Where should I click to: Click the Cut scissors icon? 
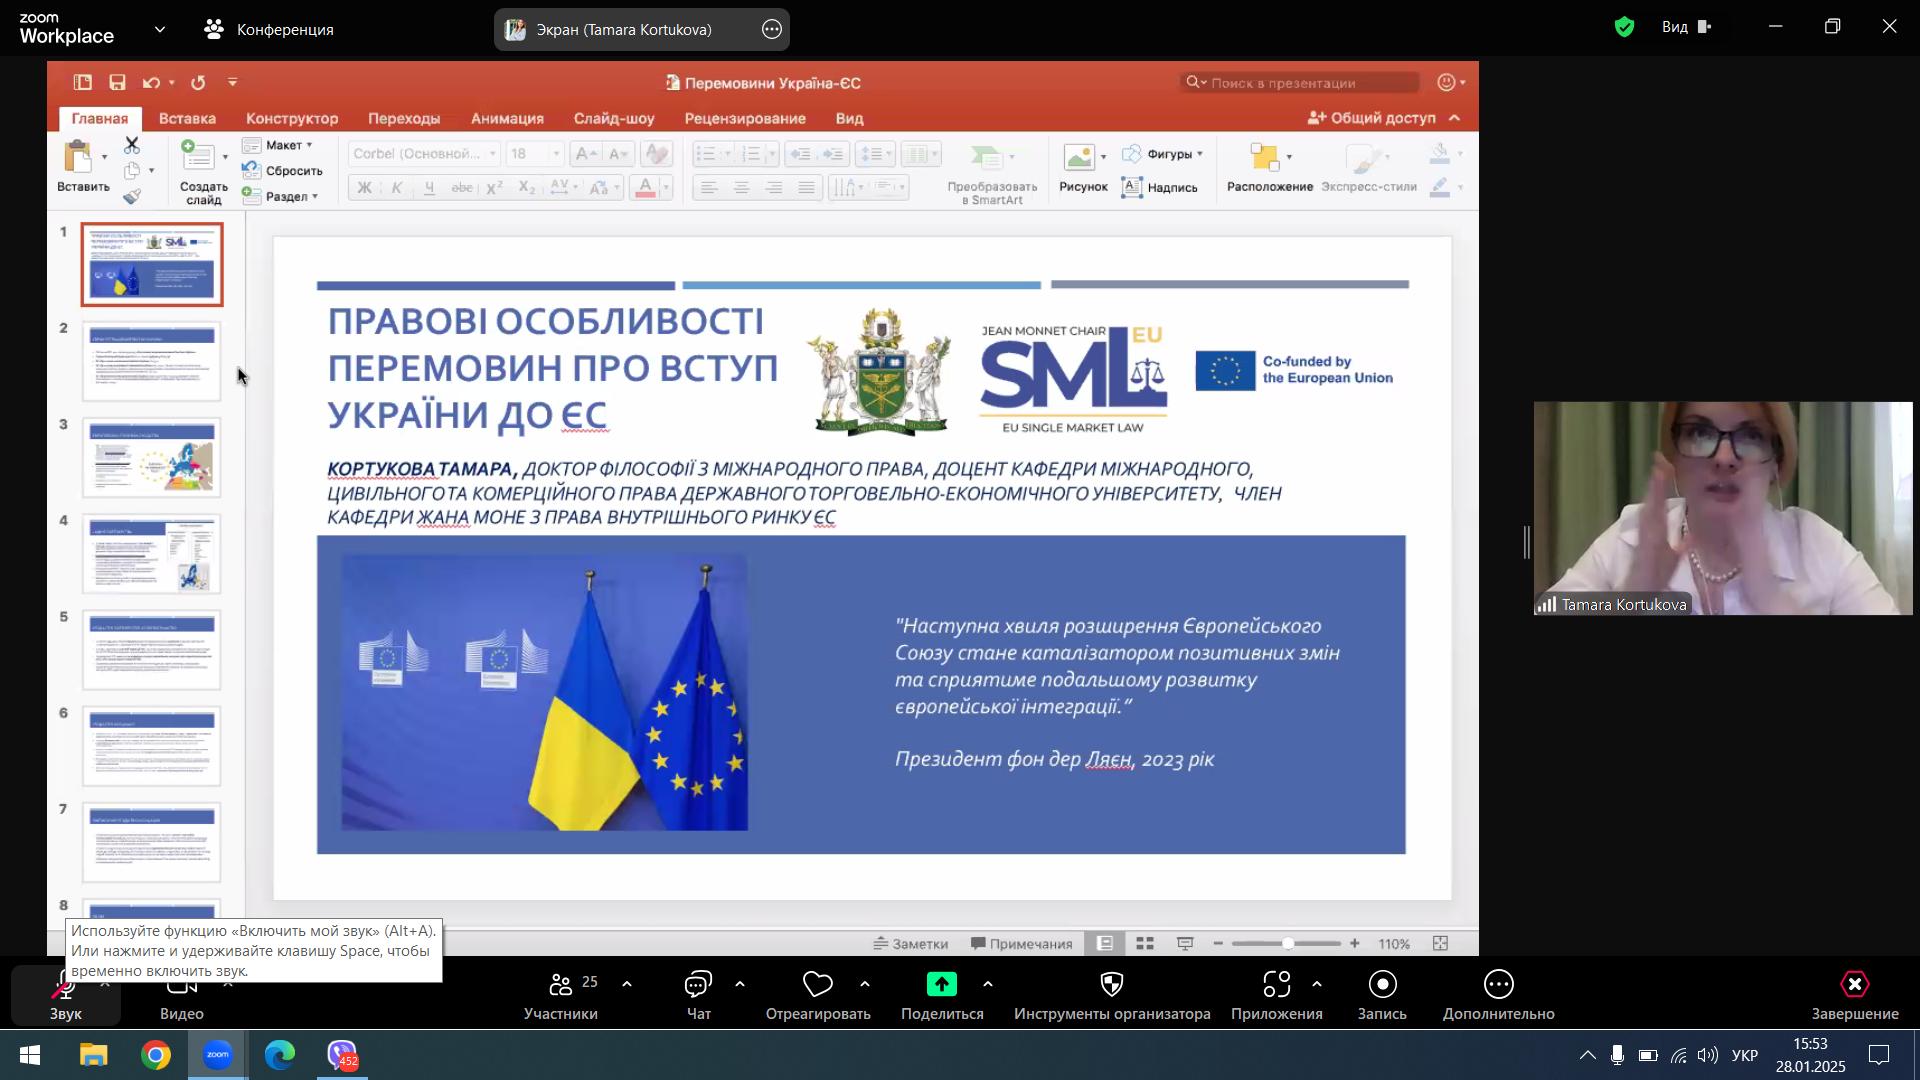[132, 146]
